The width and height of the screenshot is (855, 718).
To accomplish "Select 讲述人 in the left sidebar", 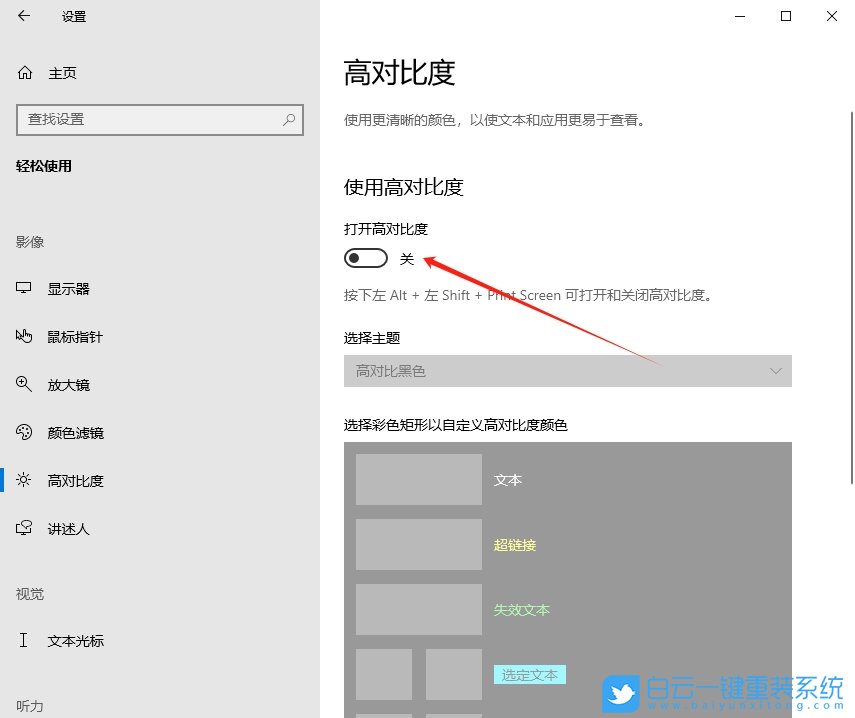I will click(x=70, y=528).
